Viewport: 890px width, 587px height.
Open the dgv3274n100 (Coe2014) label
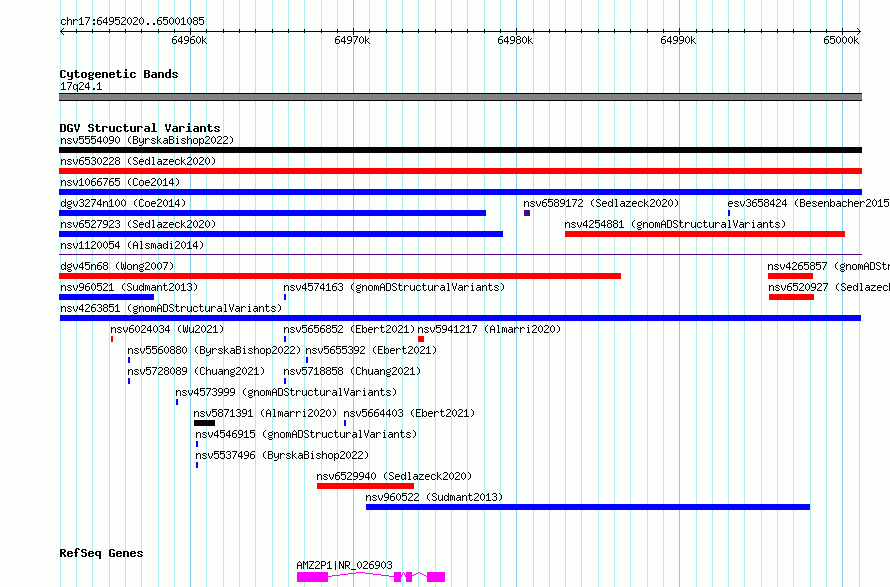click(123, 203)
